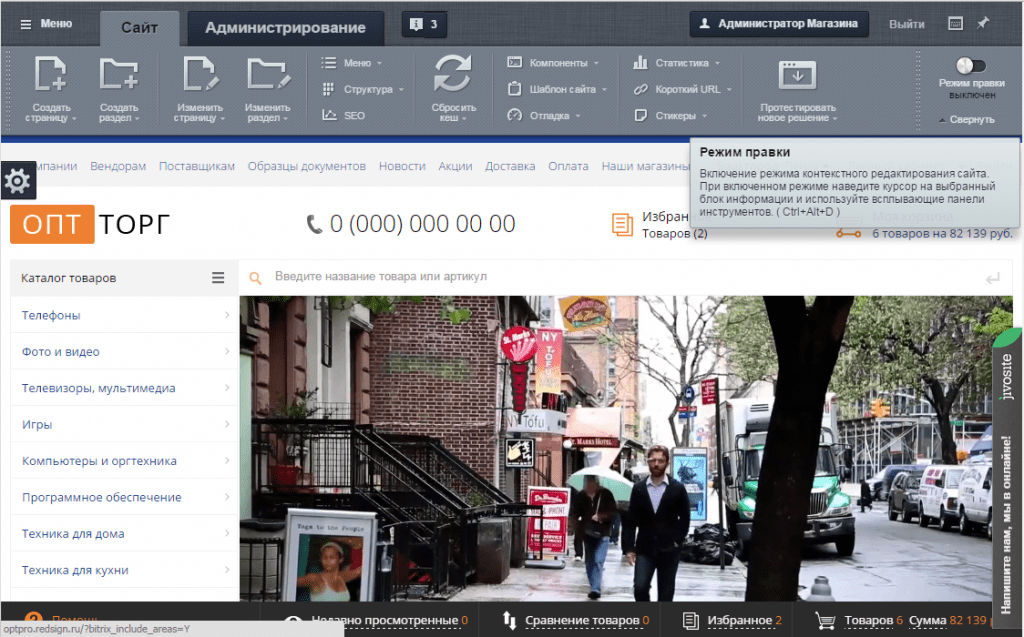1024x637 pixels.
Task: Click the Избранное icon in bottom bar
Action: (690, 620)
